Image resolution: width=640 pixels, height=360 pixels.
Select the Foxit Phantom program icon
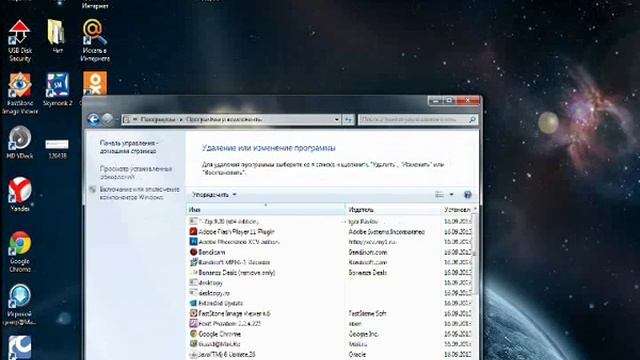193,324
